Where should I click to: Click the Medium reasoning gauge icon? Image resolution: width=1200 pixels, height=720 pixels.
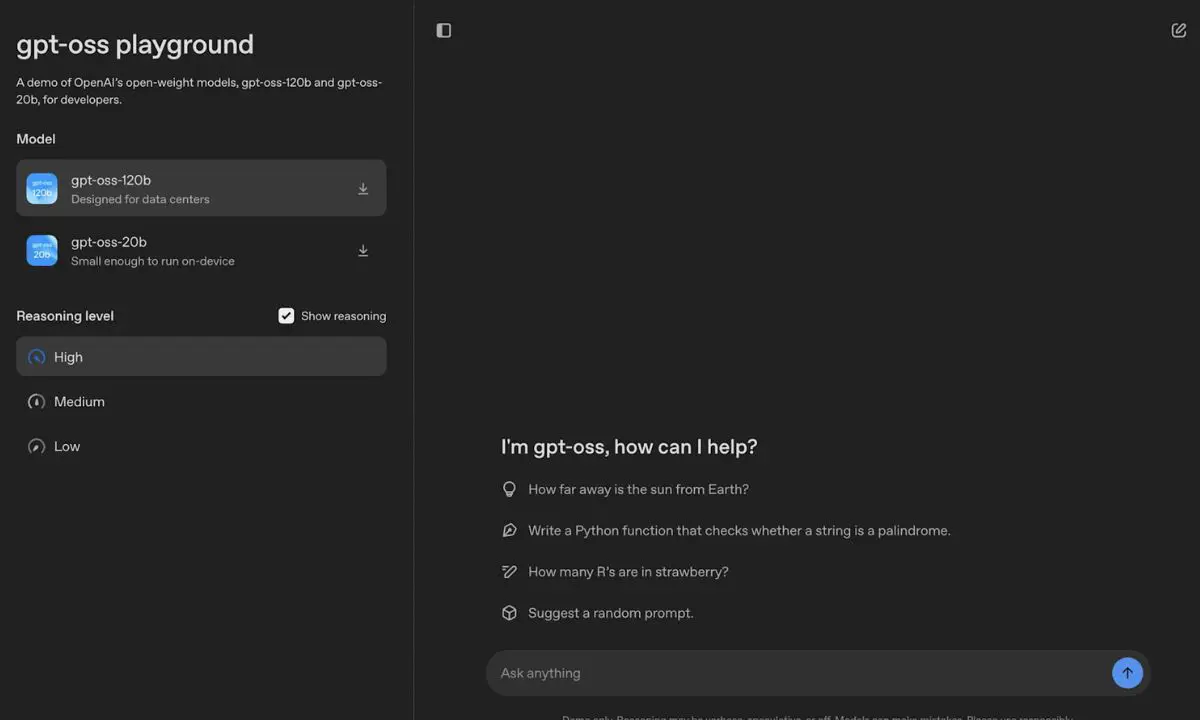pyautogui.click(x=37, y=402)
